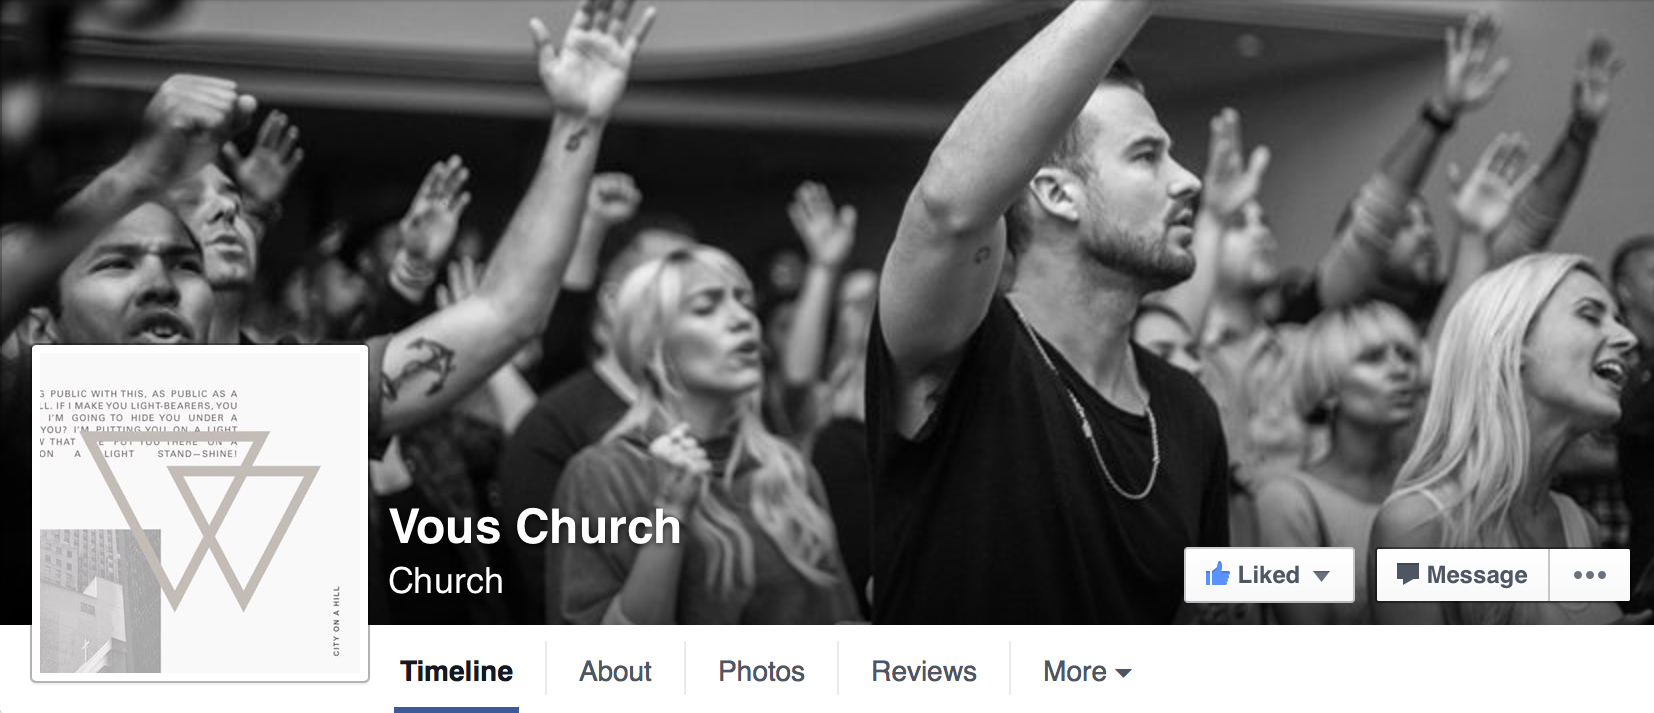Expand the arrow next to Liked

[x=1321, y=576]
